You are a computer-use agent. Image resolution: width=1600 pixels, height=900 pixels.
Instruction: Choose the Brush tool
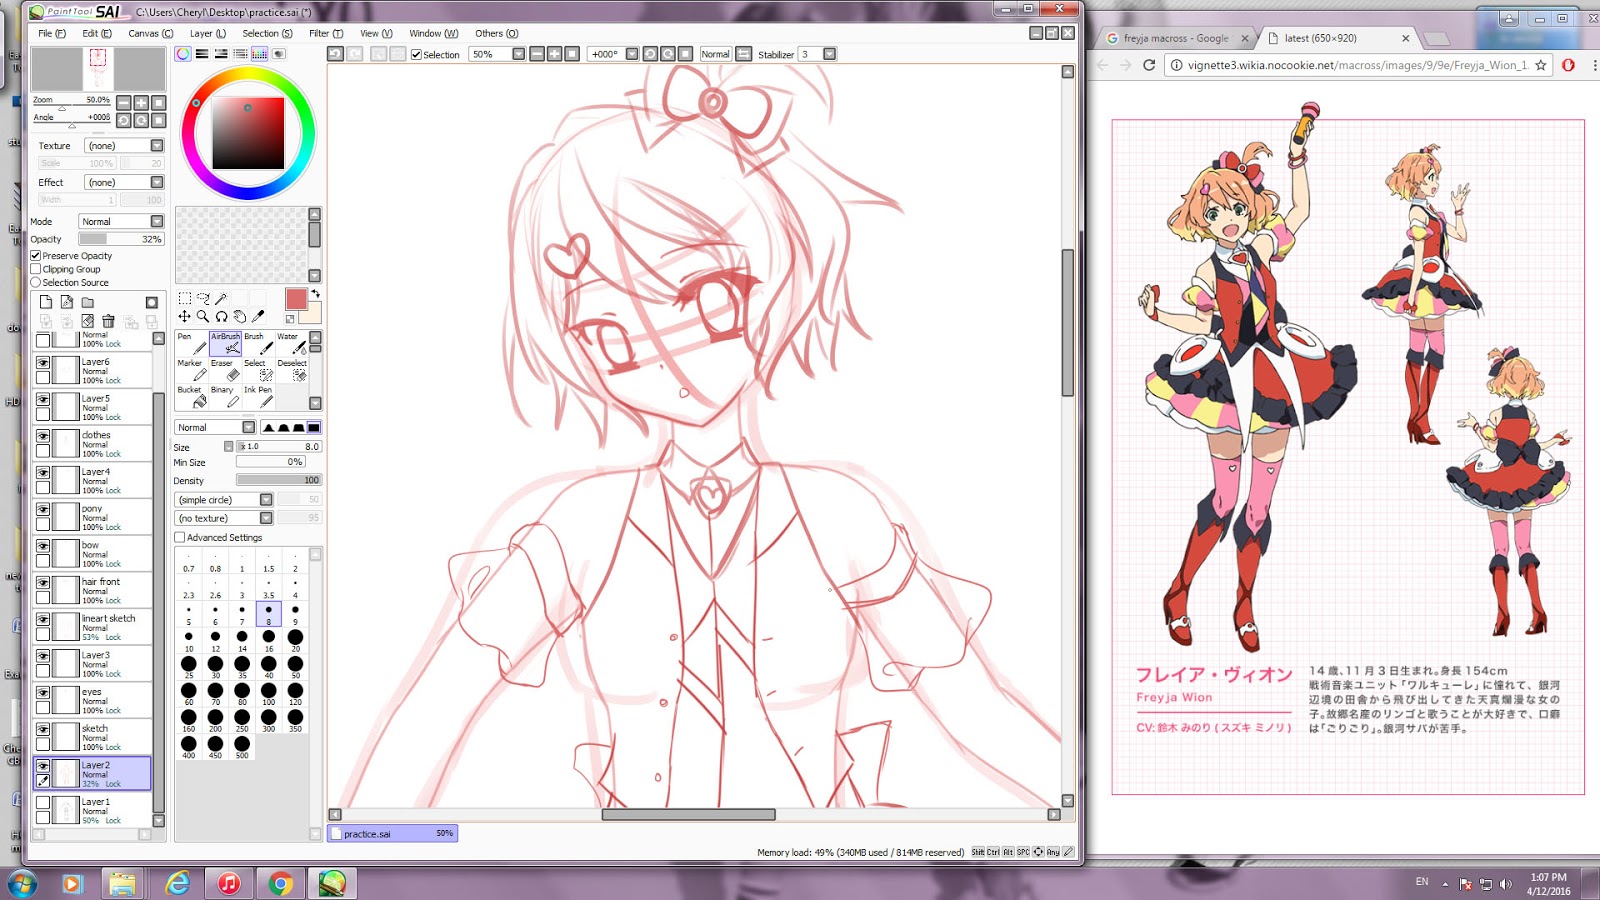[259, 343]
